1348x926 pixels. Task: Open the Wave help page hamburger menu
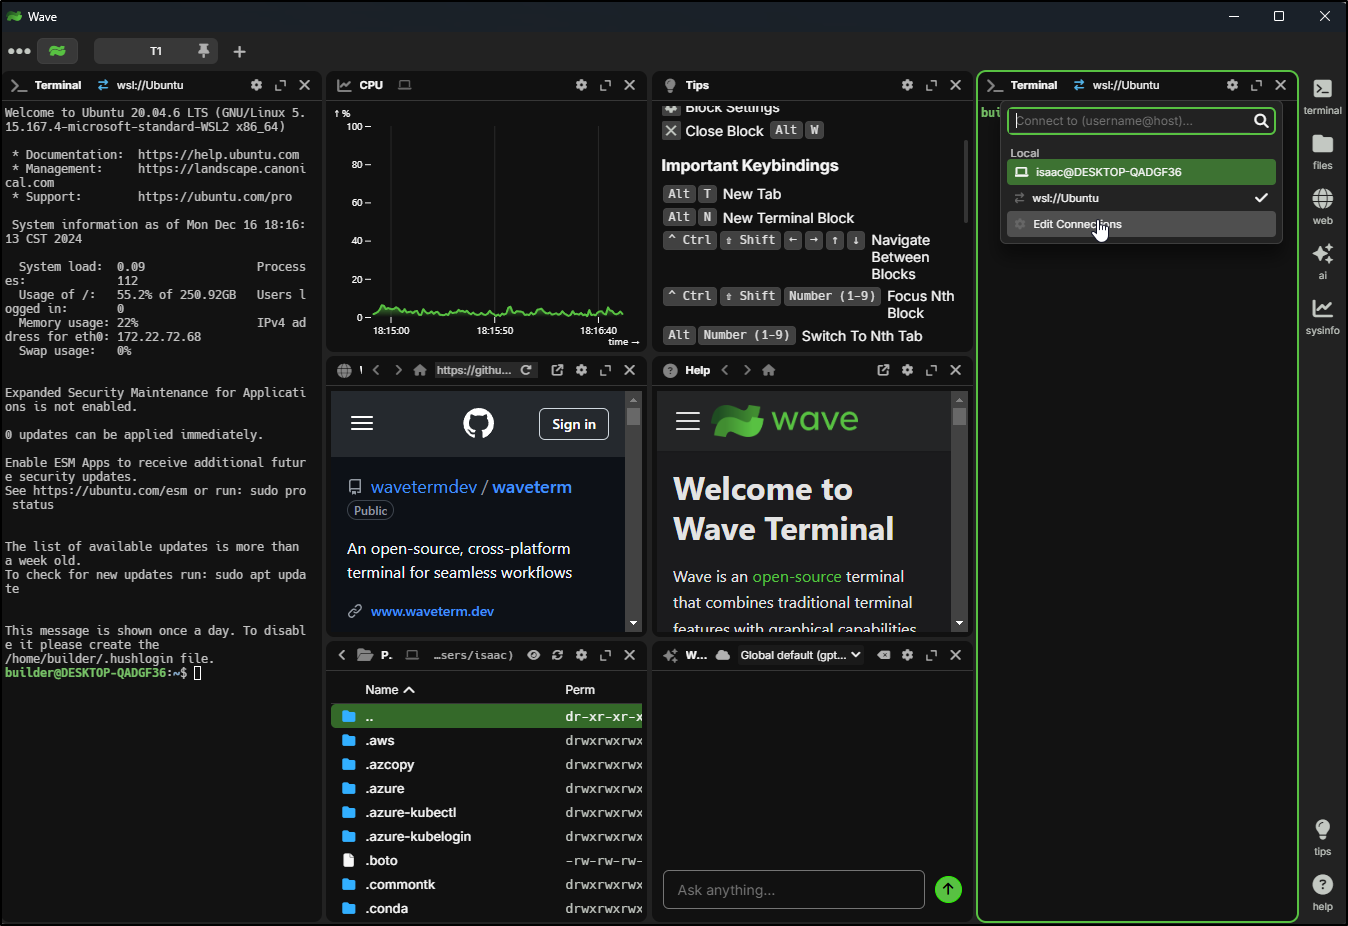click(x=687, y=421)
